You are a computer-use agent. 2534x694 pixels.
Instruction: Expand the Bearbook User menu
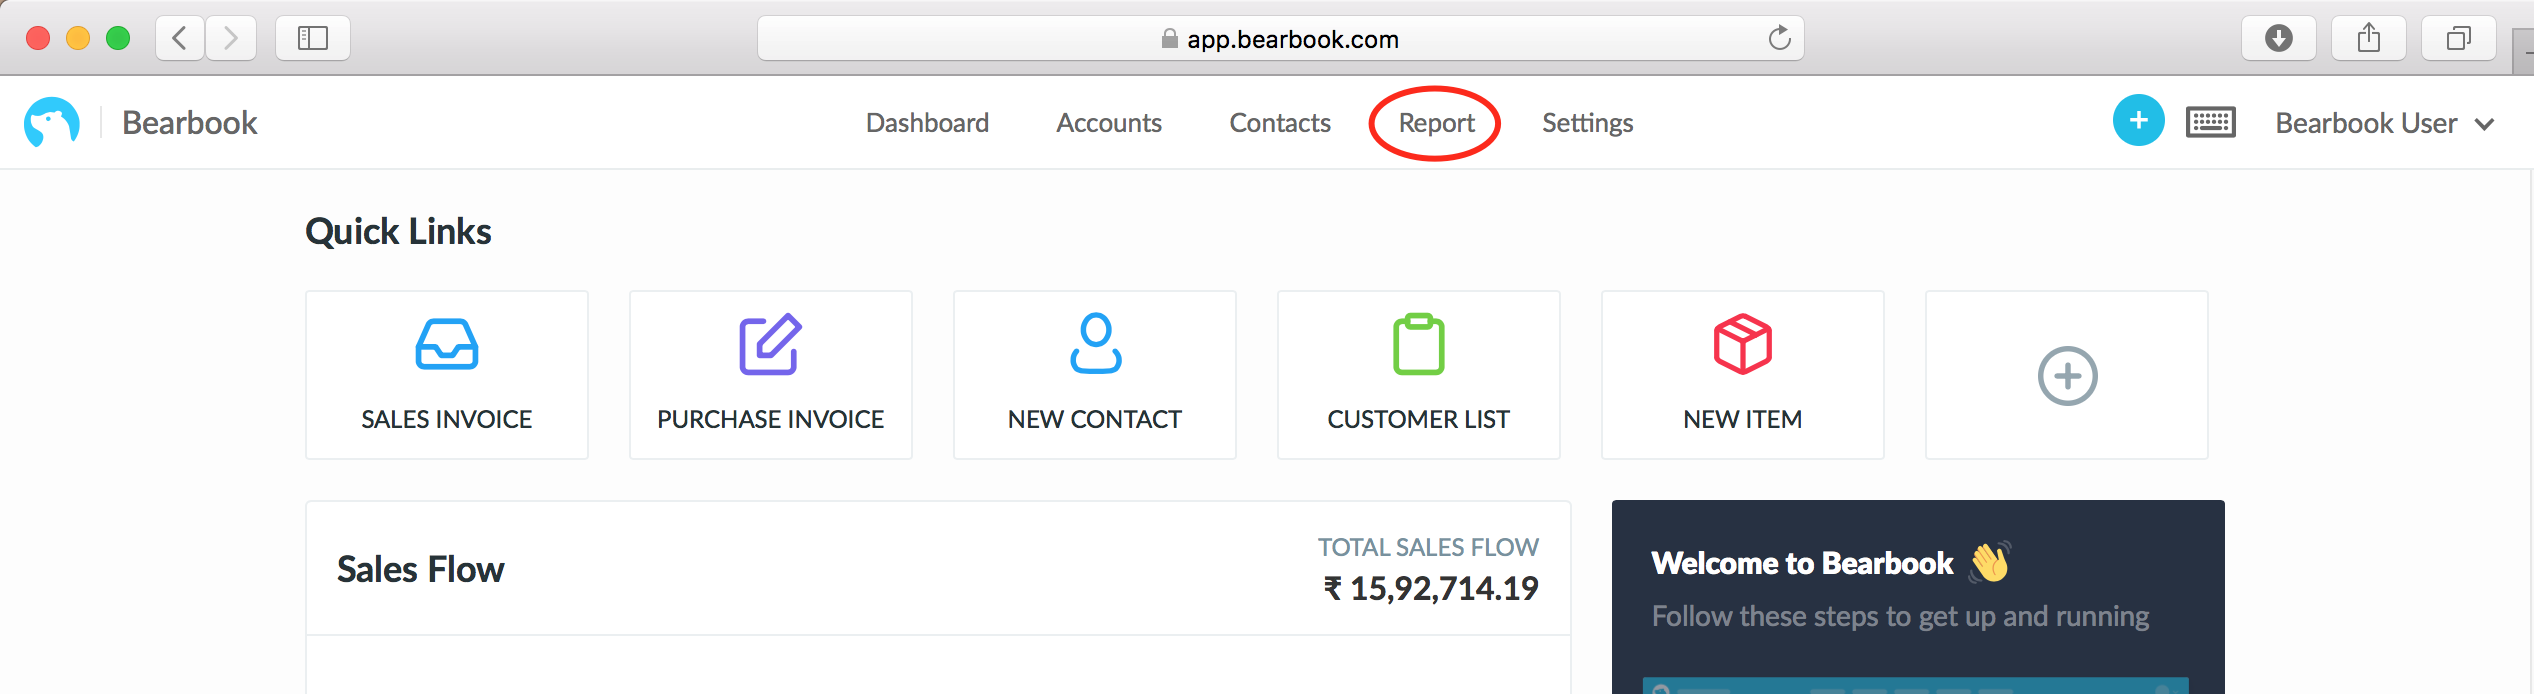(x=2385, y=123)
